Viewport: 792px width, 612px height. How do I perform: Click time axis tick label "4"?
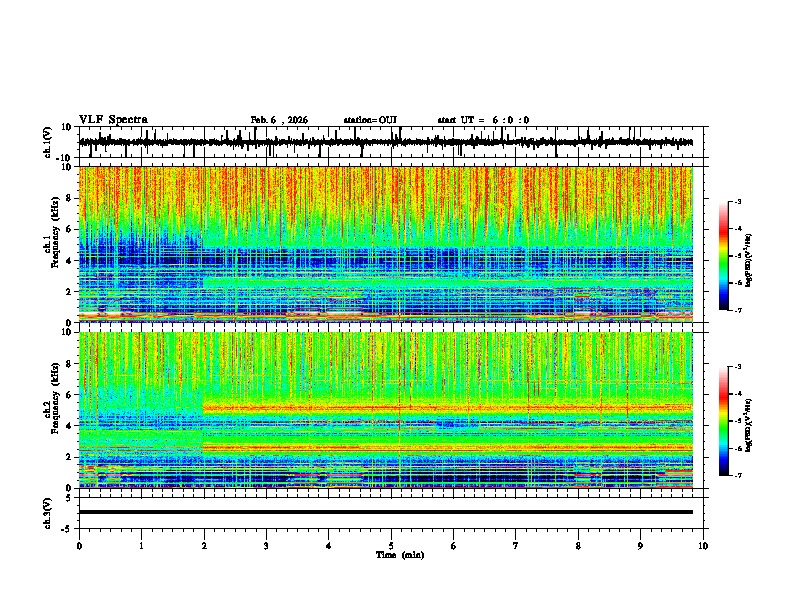click(329, 546)
